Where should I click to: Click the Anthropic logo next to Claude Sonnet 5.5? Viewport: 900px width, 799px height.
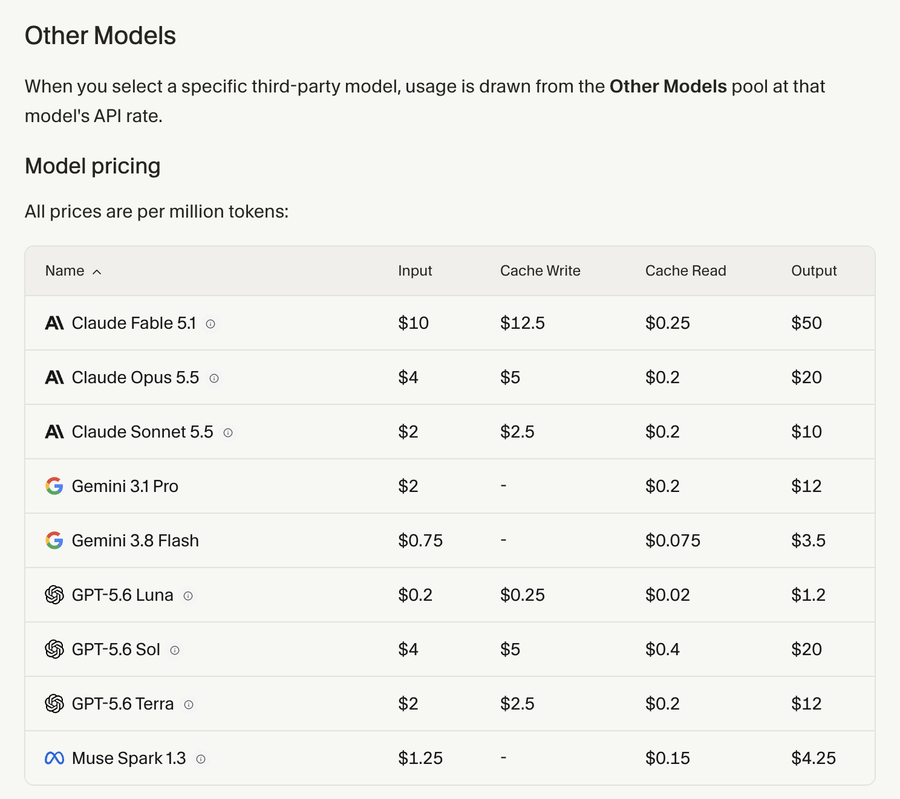(55, 432)
